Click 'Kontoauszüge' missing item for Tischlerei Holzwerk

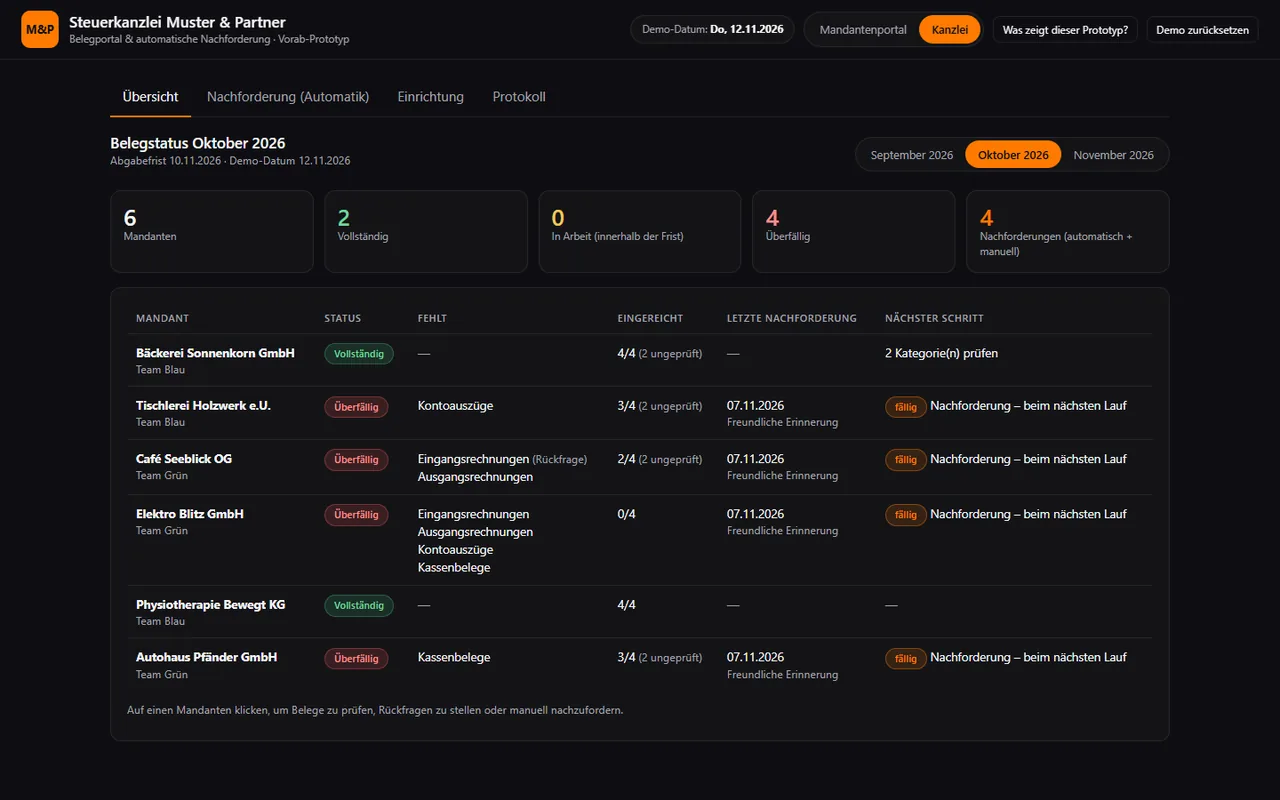tap(455, 406)
